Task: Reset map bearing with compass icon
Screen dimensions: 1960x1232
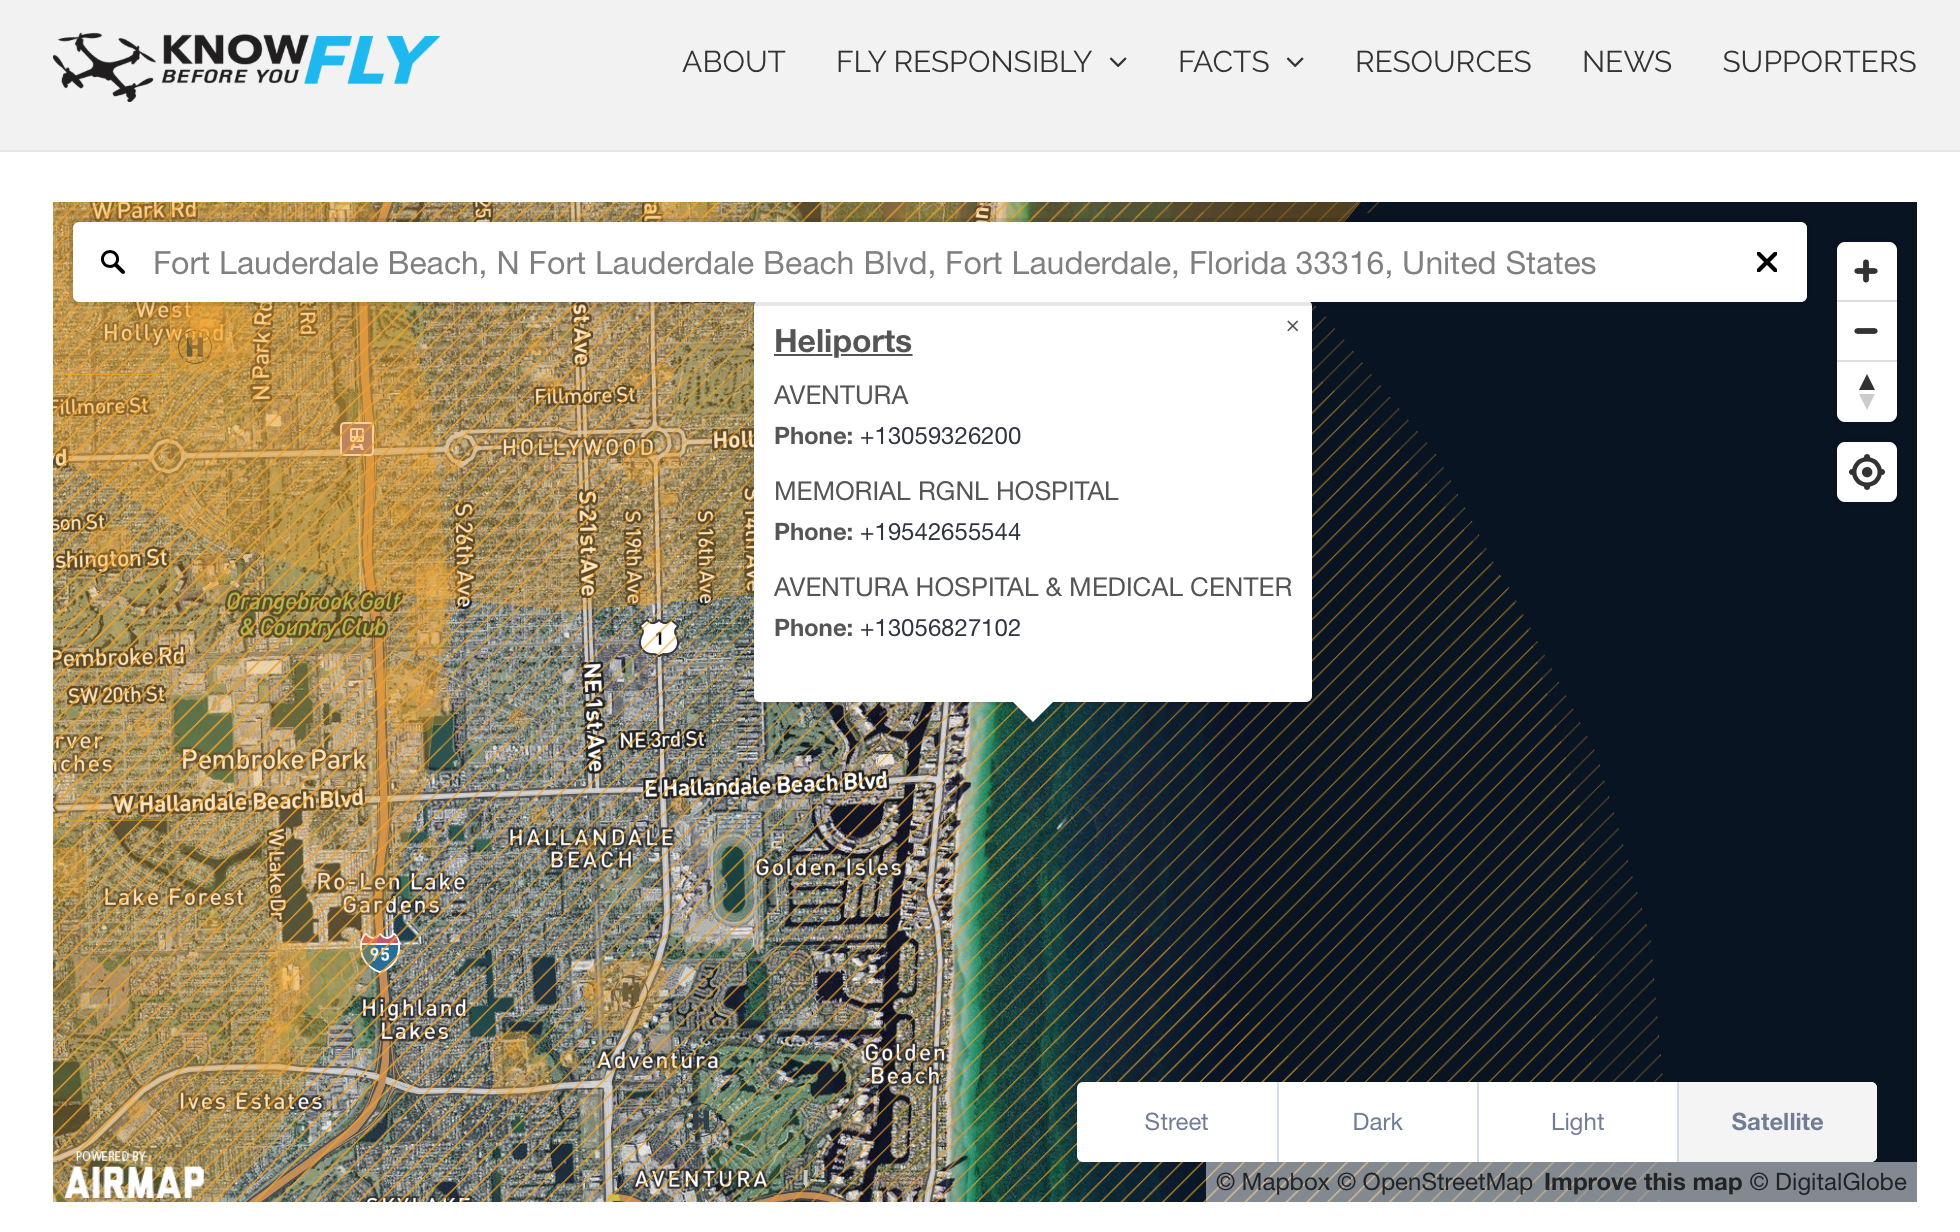Action: pyautogui.click(x=1866, y=391)
